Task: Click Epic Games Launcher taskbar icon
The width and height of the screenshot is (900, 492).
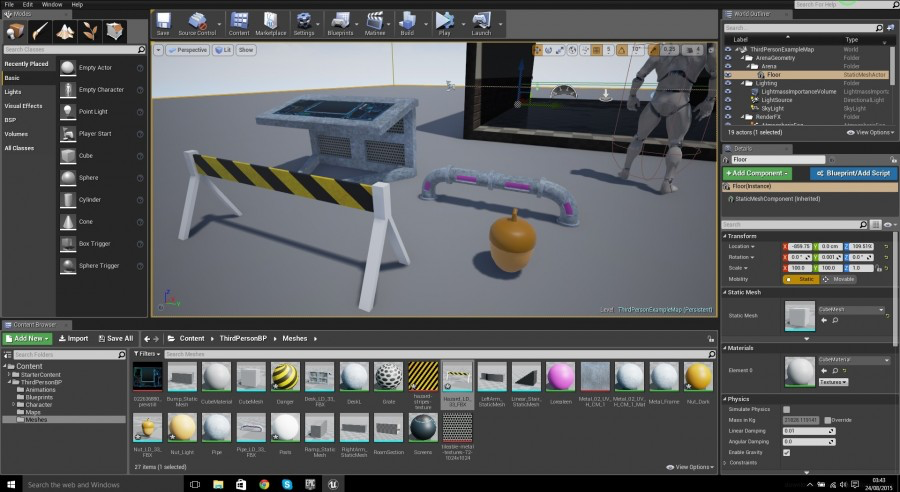Action: click(310, 484)
